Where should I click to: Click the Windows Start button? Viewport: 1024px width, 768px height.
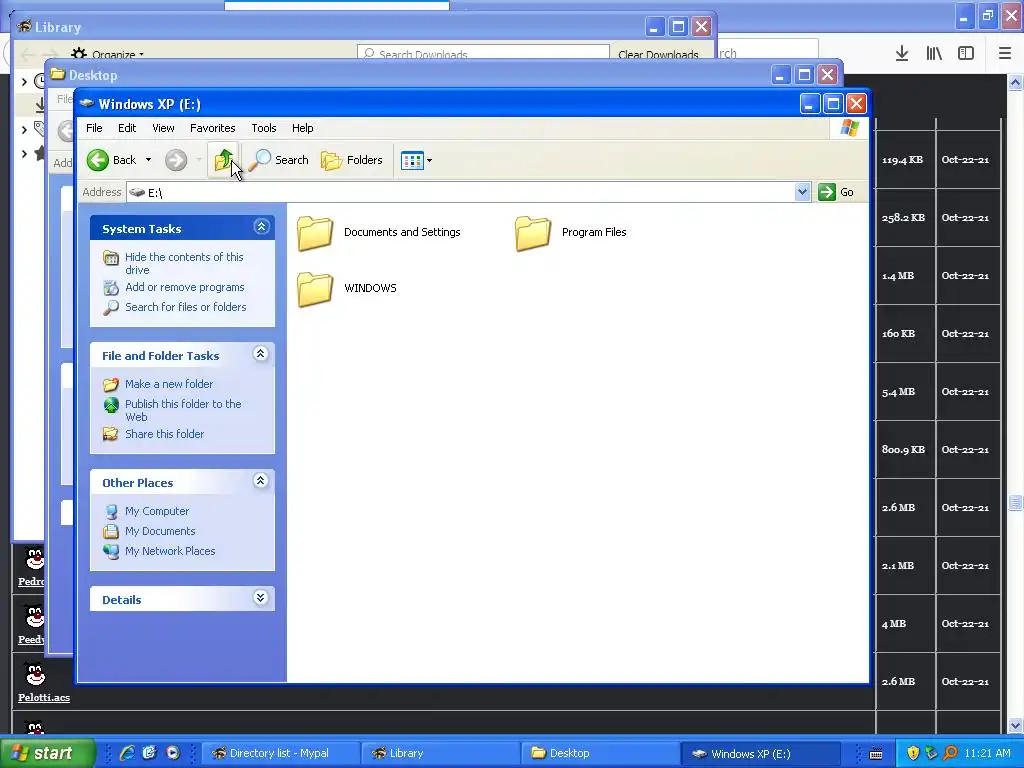48,753
